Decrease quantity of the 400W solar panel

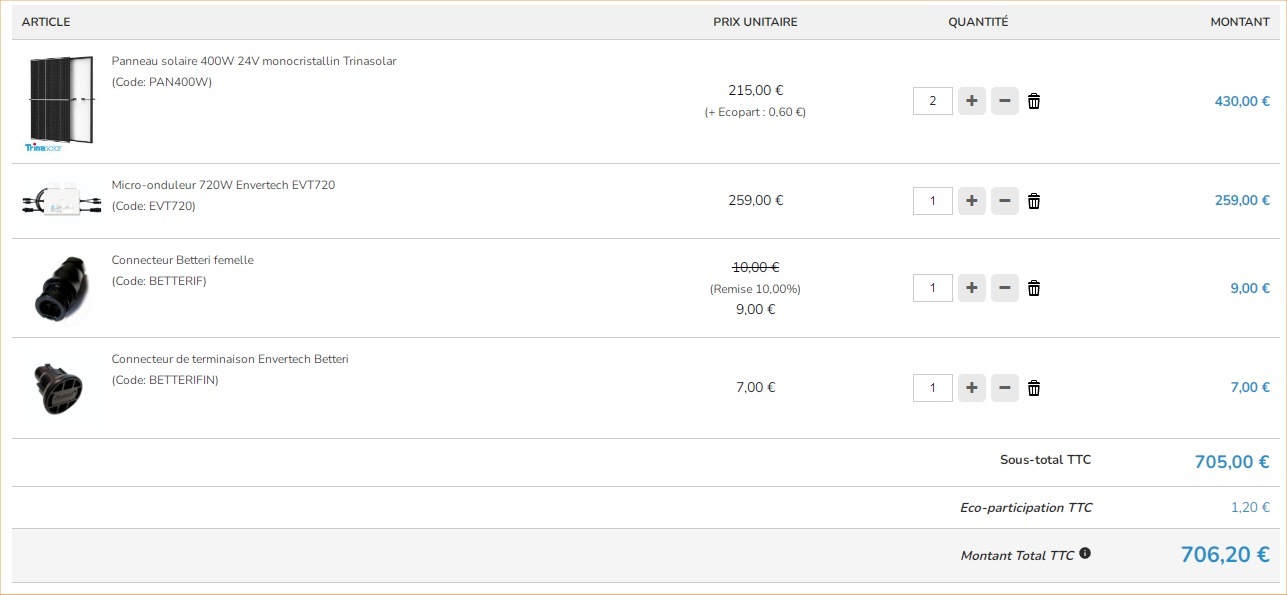1004,101
